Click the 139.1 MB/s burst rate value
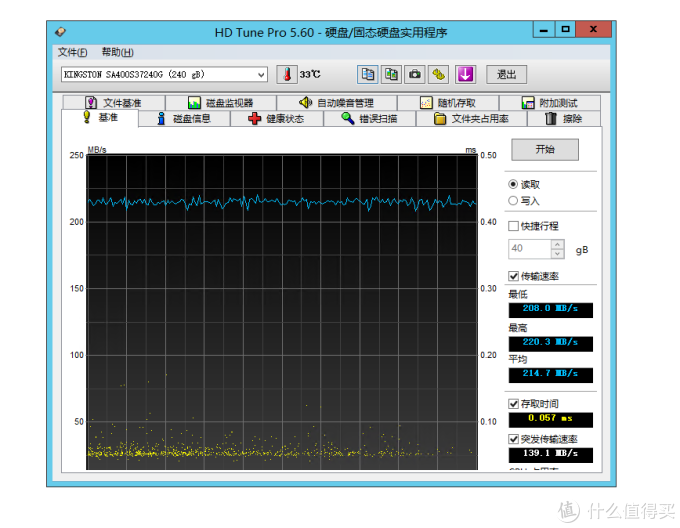This screenshot has height=528, width=680. (550, 454)
